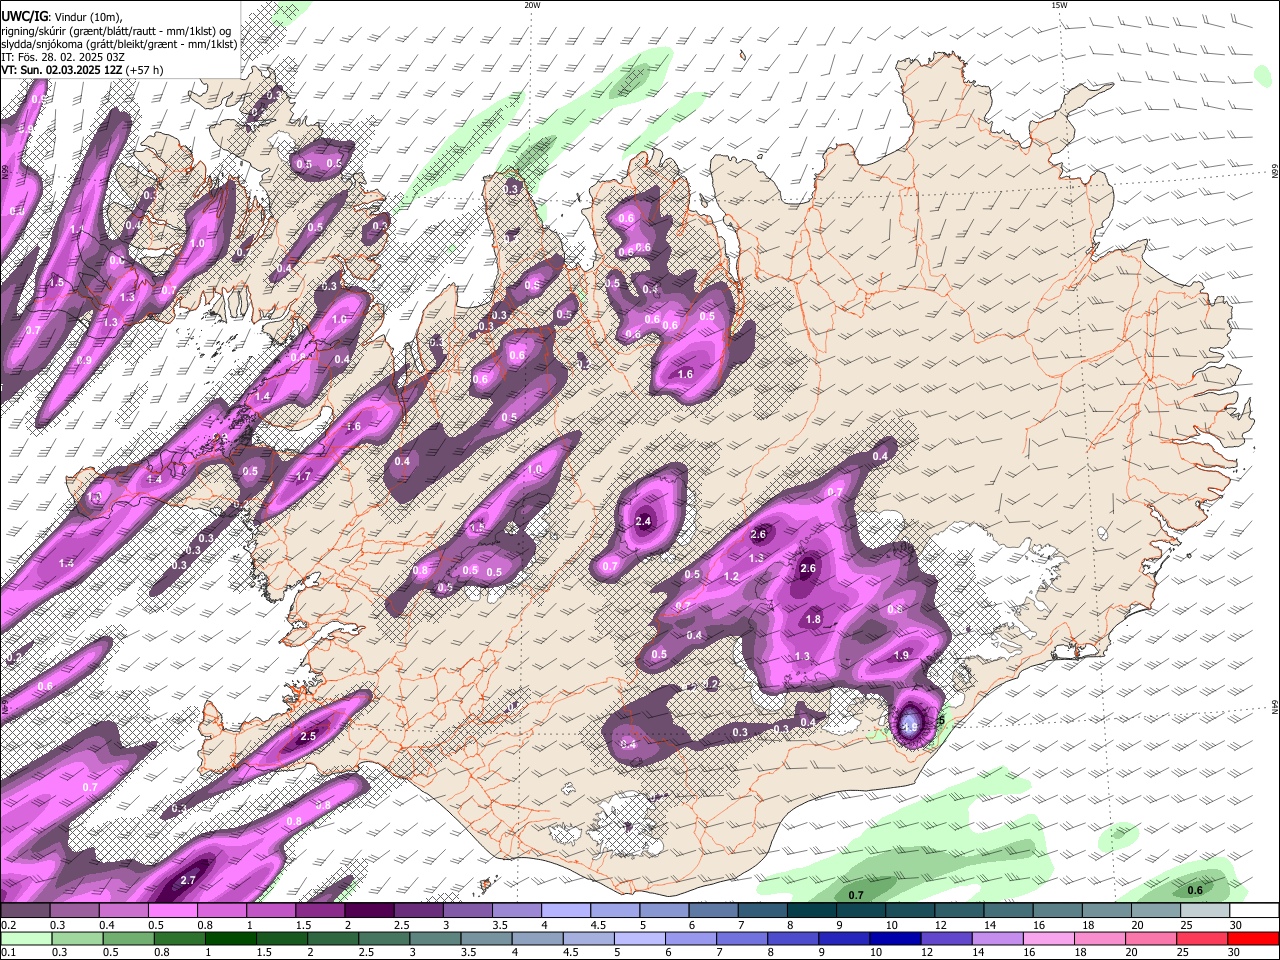Click the '1.2' value in the central snow area
The height and width of the screenshot is (960, 1280).
[x=731, y=576]
